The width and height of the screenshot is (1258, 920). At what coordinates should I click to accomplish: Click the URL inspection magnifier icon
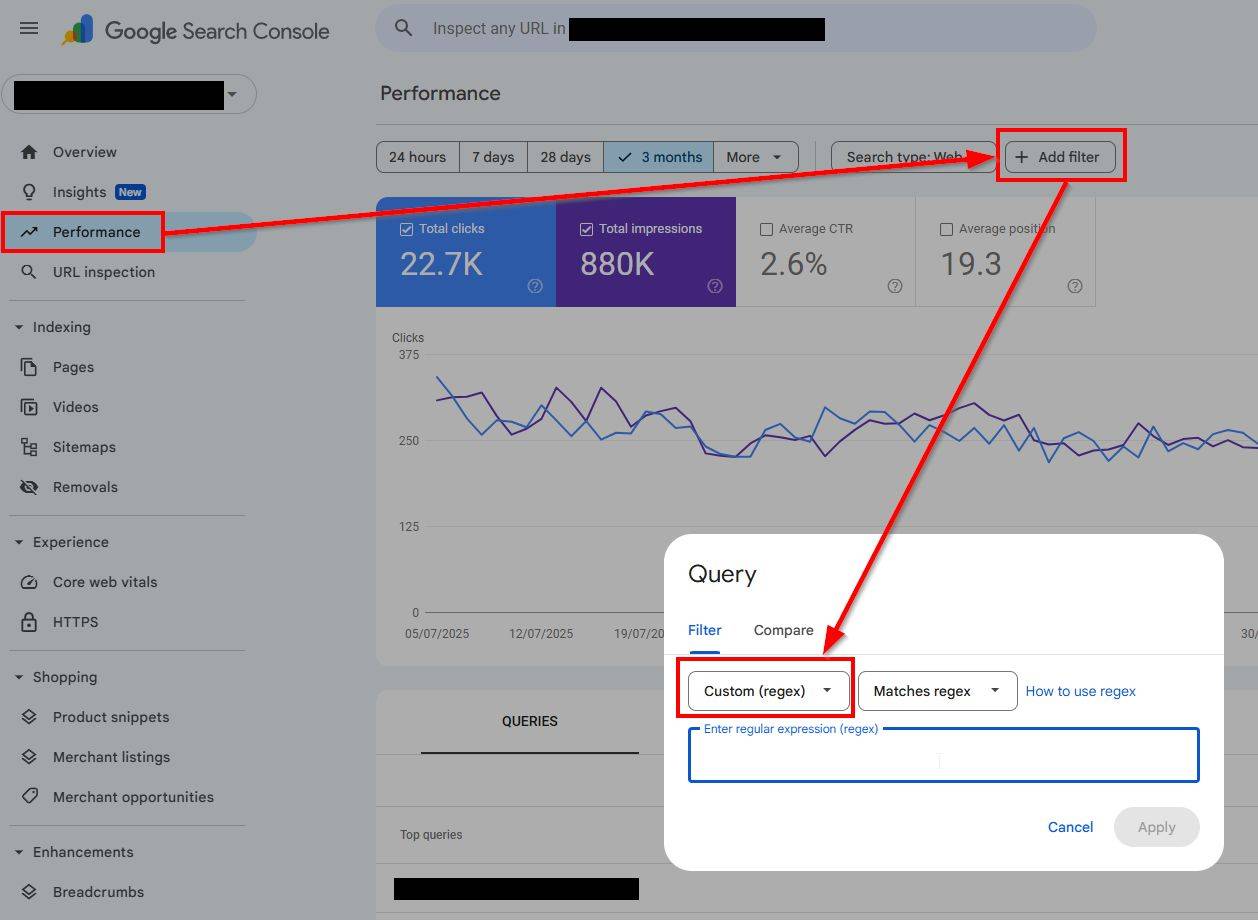click(29, 272)
